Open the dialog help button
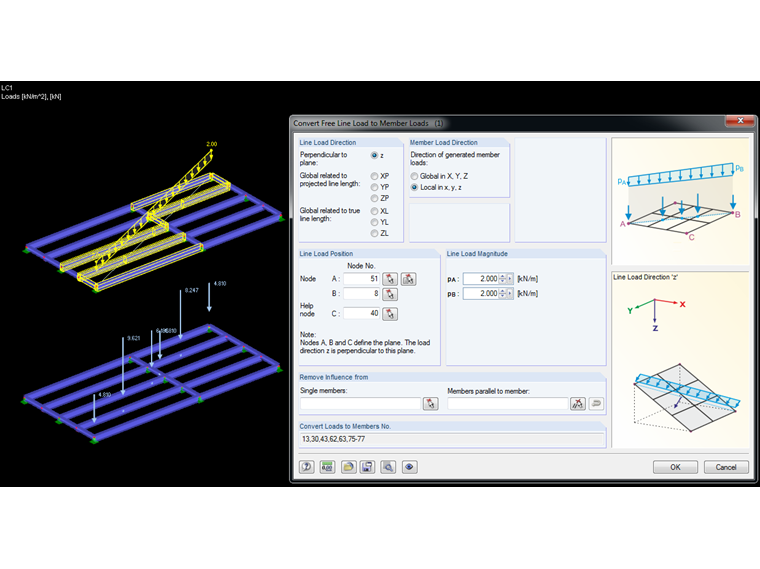 (x=306, y=467)
